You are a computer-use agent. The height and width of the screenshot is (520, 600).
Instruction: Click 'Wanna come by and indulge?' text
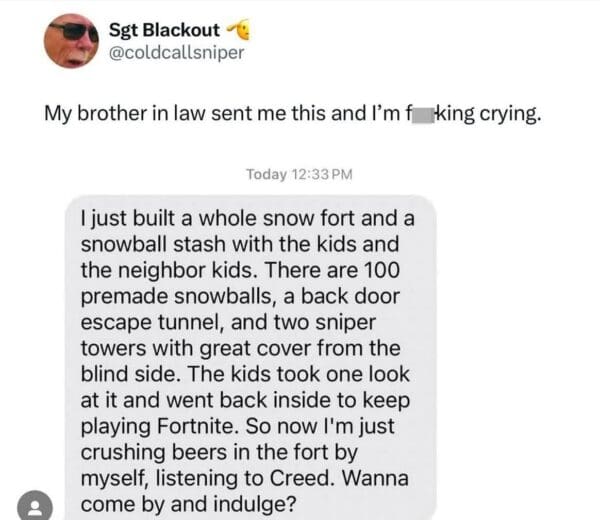point(245,491)
